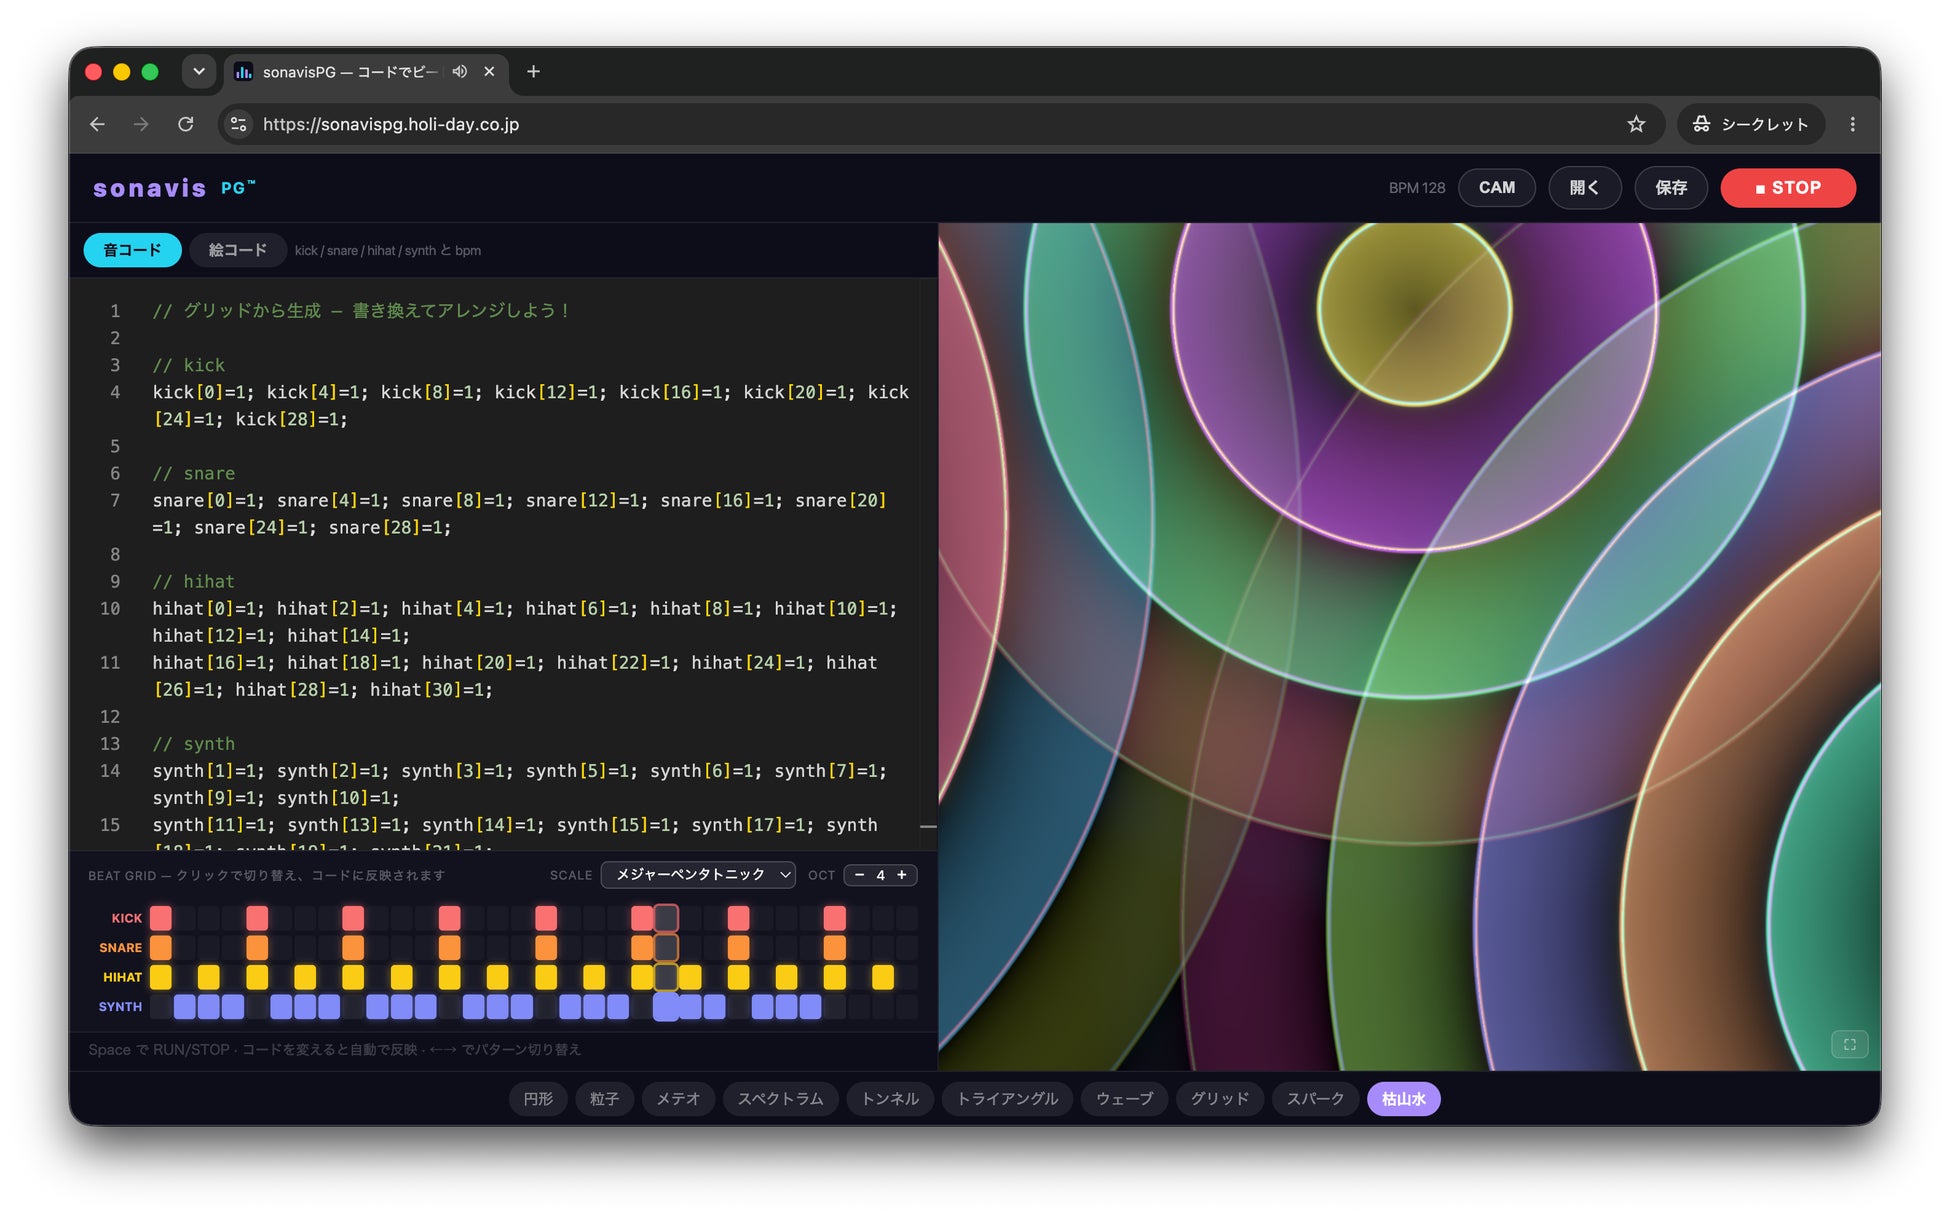The width and height of the screenshot is (1950, 1217).
Task: Click the シークレット incognito indicator
Action: tap(1751, 124)
